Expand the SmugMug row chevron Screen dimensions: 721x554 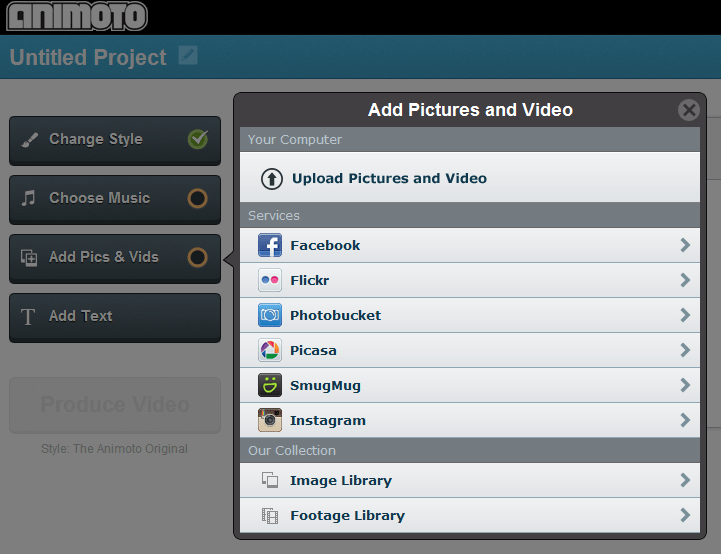pyautogui.click(x=685, y=385)
